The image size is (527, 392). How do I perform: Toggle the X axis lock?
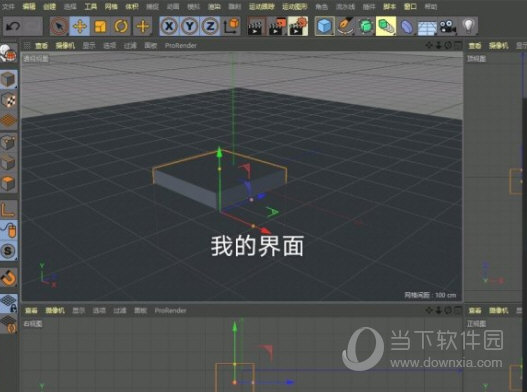169,26
